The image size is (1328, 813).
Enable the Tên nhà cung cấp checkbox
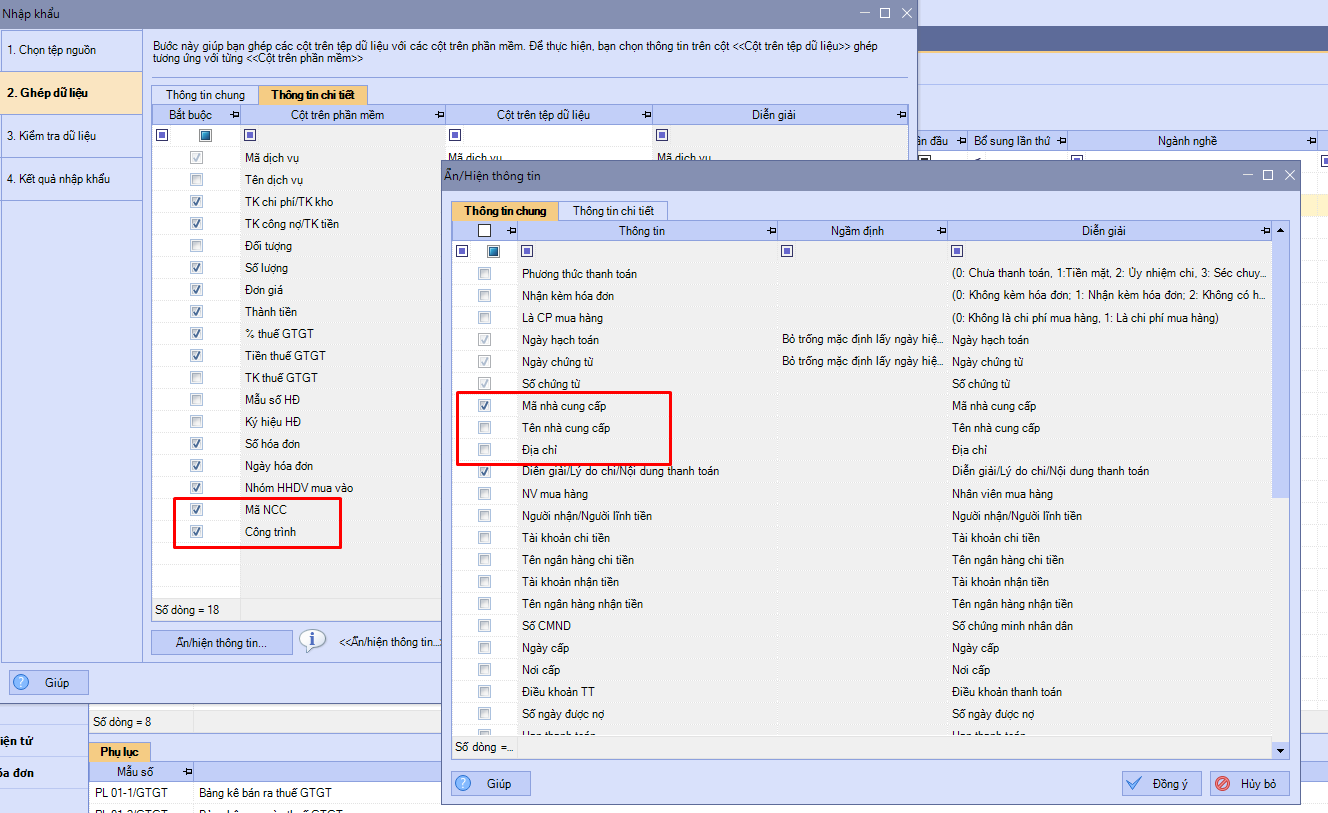485,428
